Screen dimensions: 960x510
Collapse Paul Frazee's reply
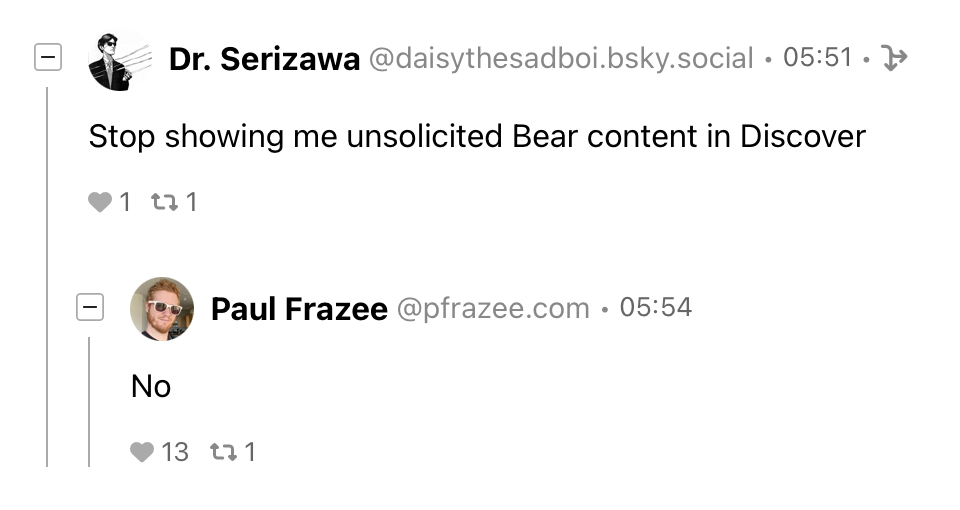pyautogui.click(x=90, y=308)
